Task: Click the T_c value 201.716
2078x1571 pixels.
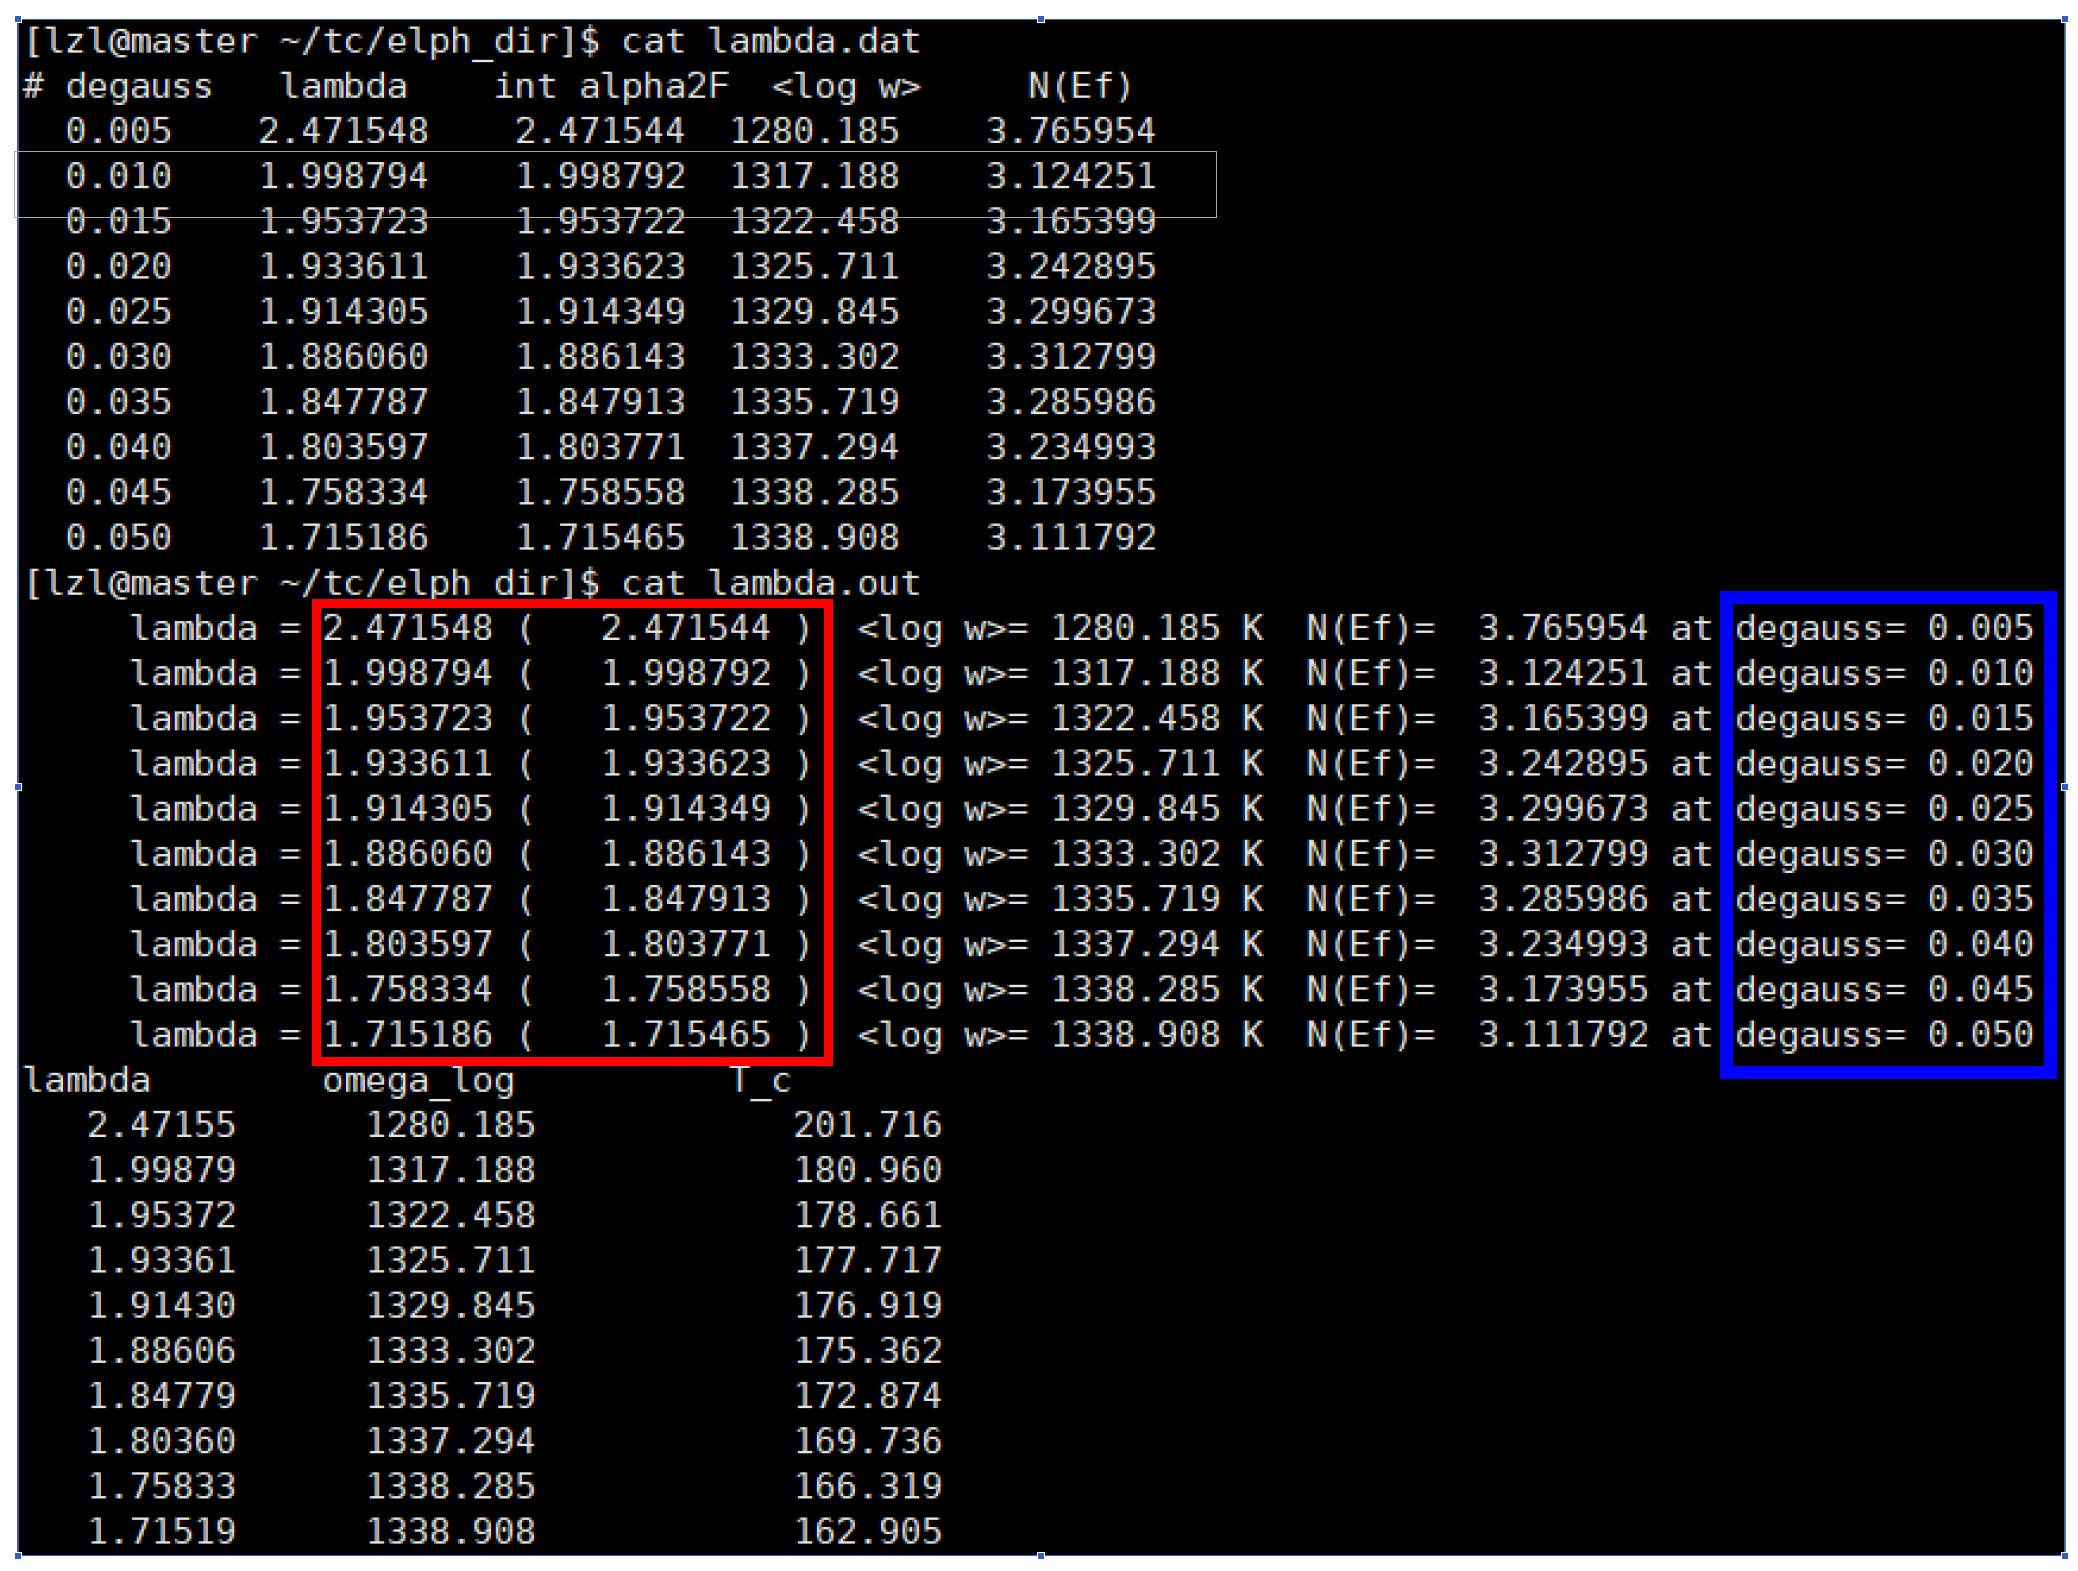Action: pos(867,1125)
